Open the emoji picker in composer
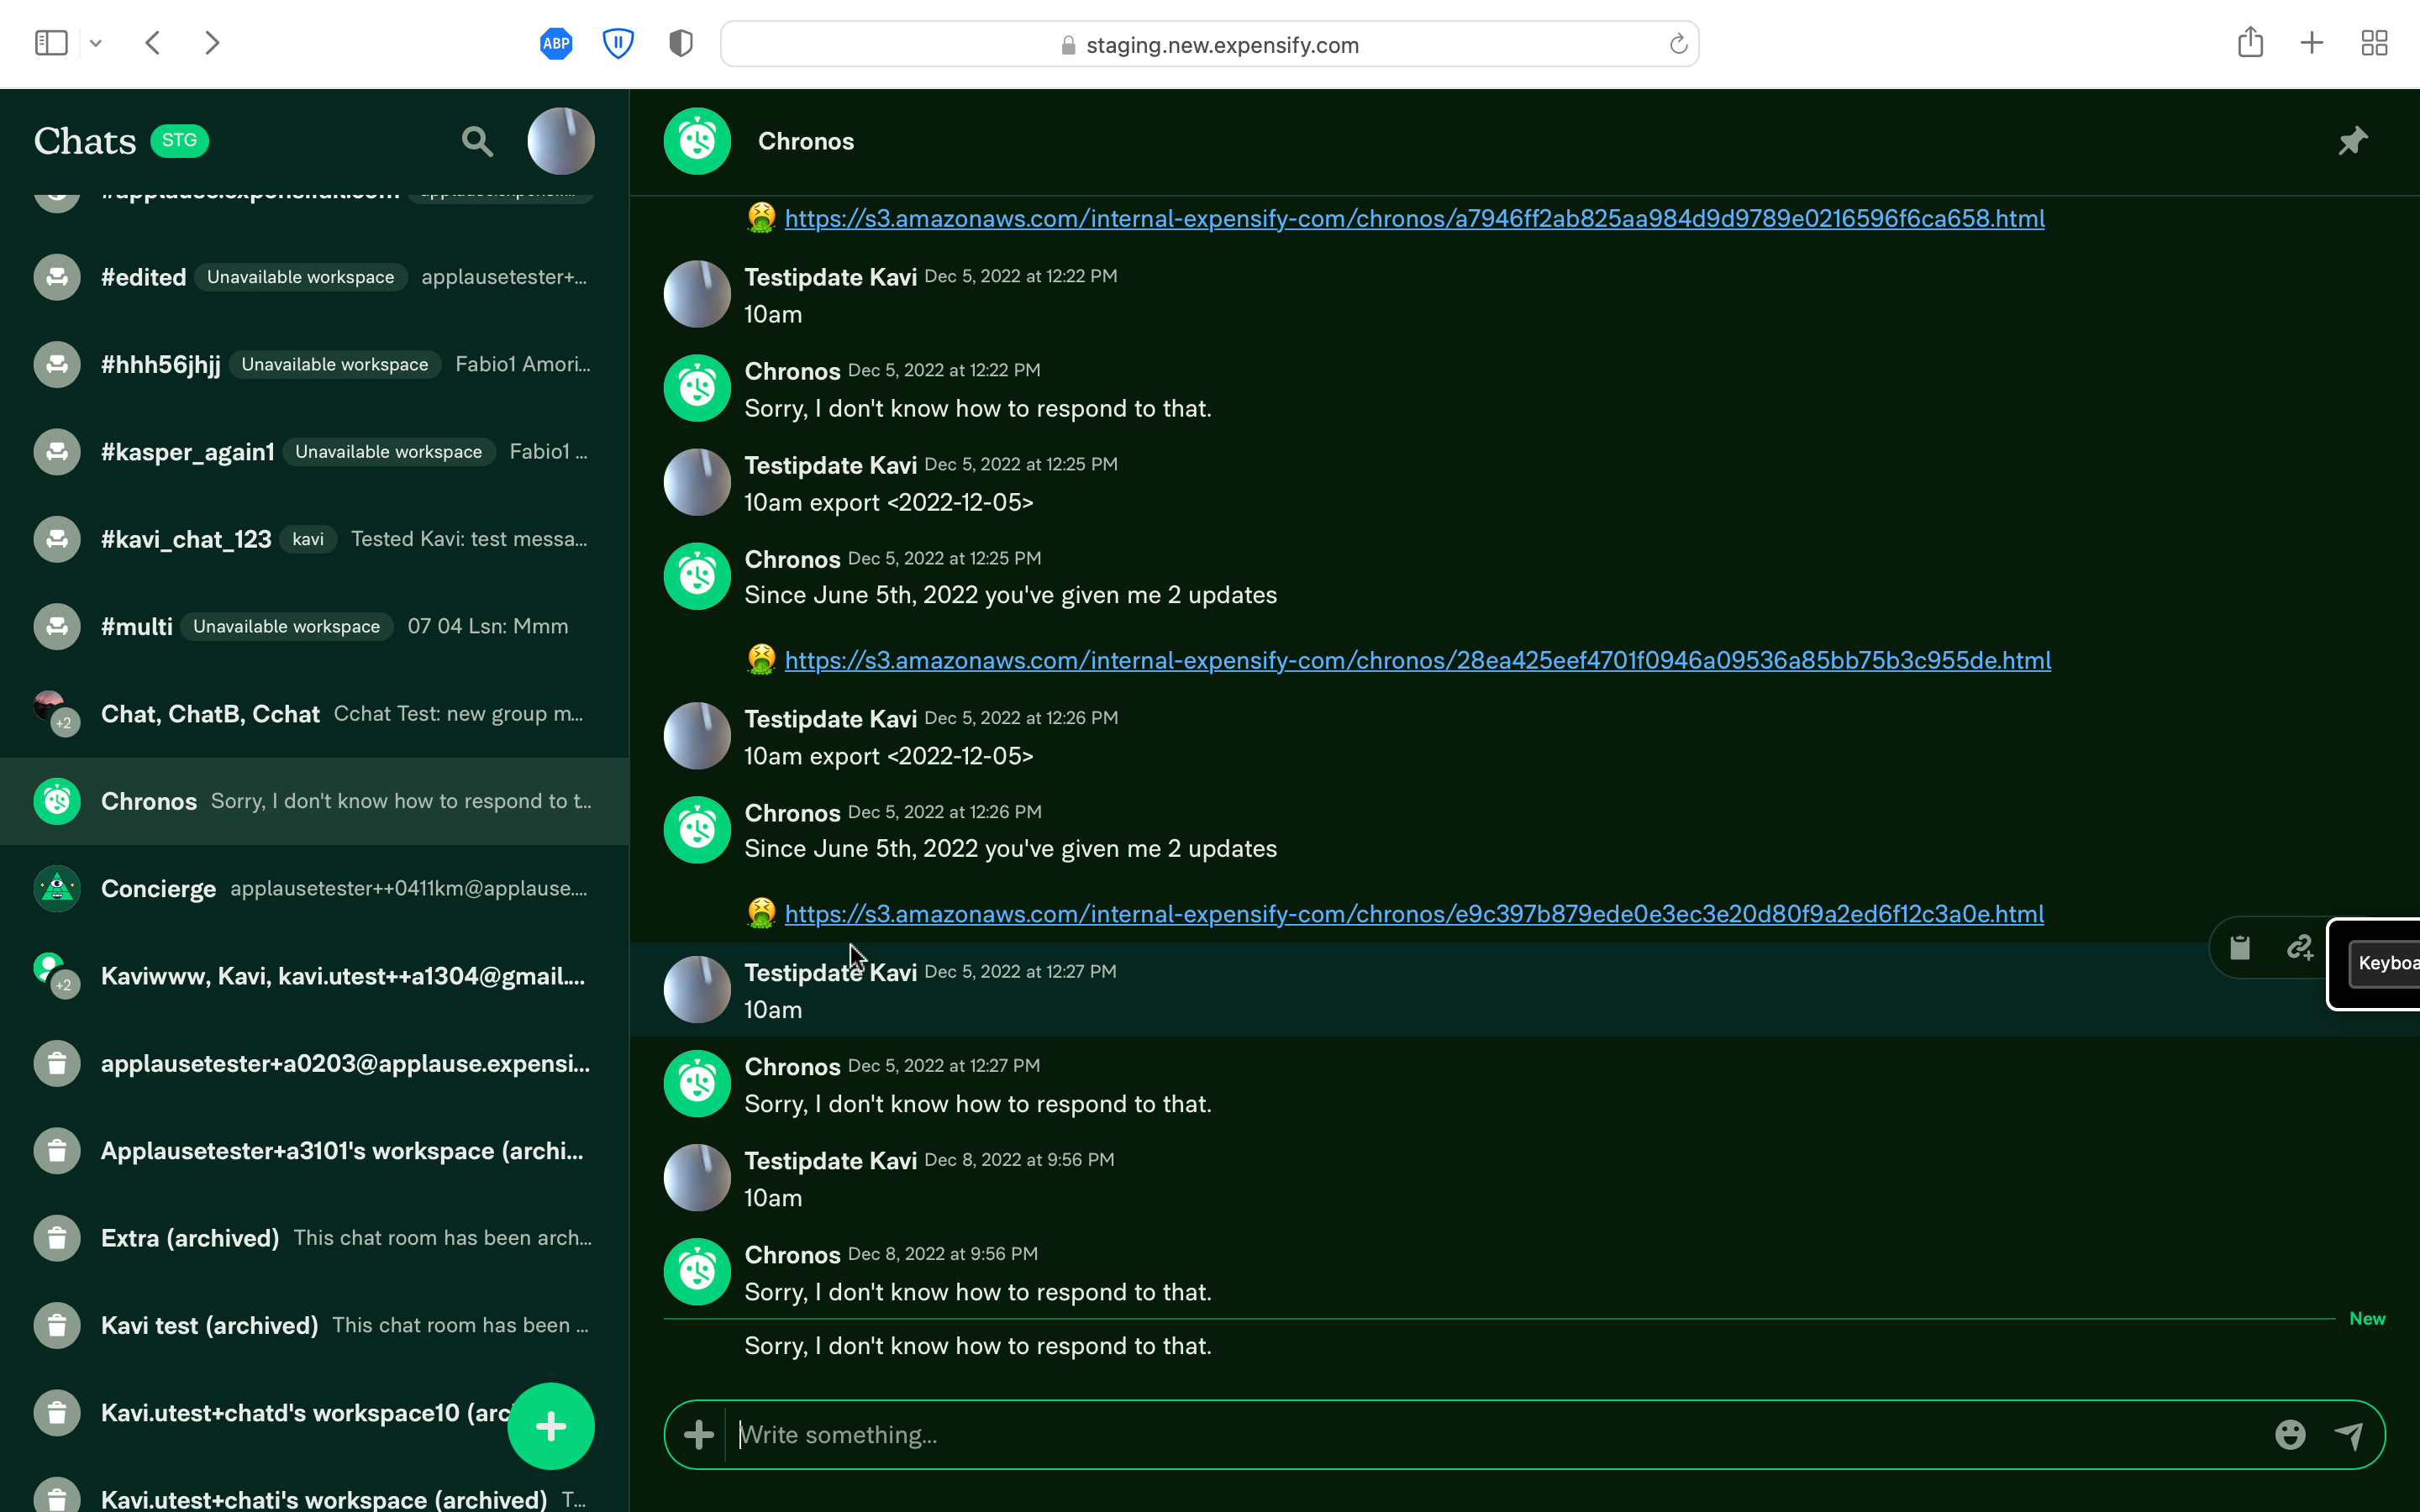The image size is (2420, 1512). (x=2290, y=1435)
